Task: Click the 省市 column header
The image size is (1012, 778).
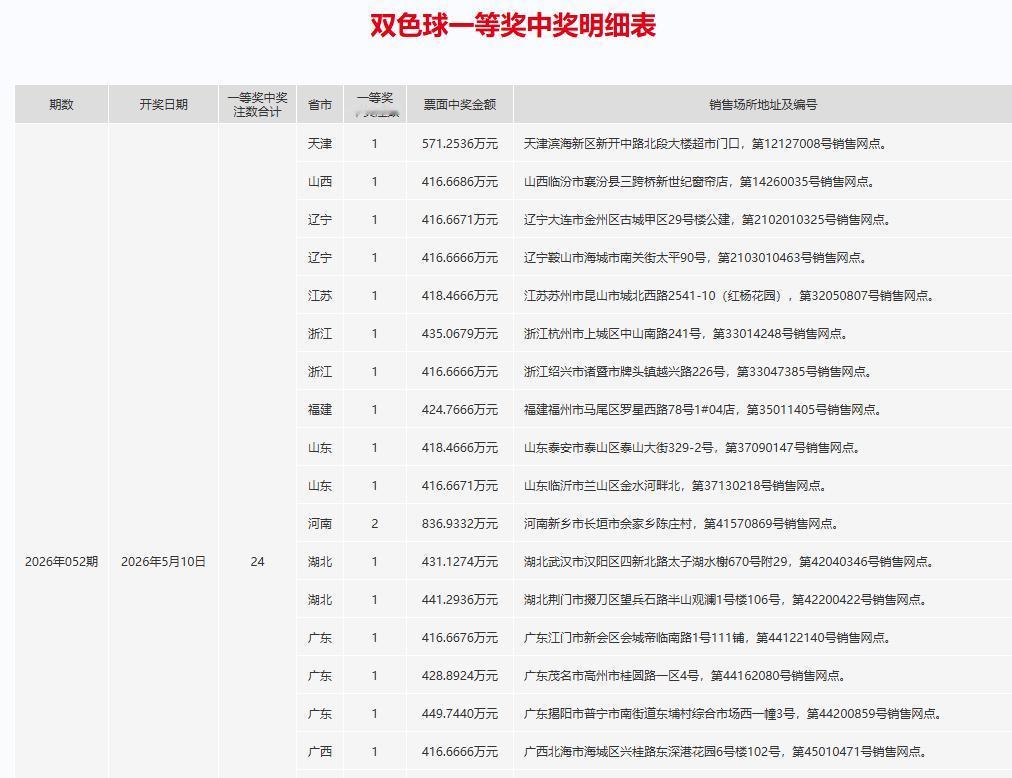Action: 320,105
